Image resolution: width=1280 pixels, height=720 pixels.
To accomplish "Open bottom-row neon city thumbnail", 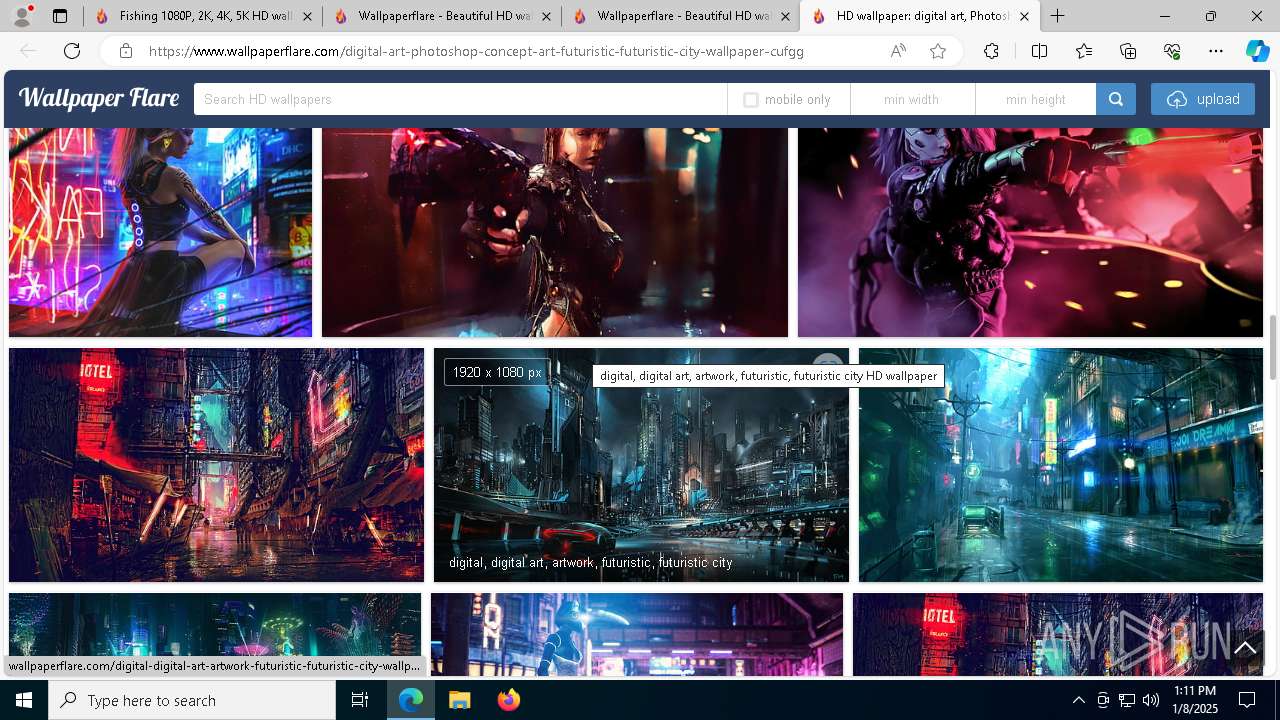I will point(215,635).
